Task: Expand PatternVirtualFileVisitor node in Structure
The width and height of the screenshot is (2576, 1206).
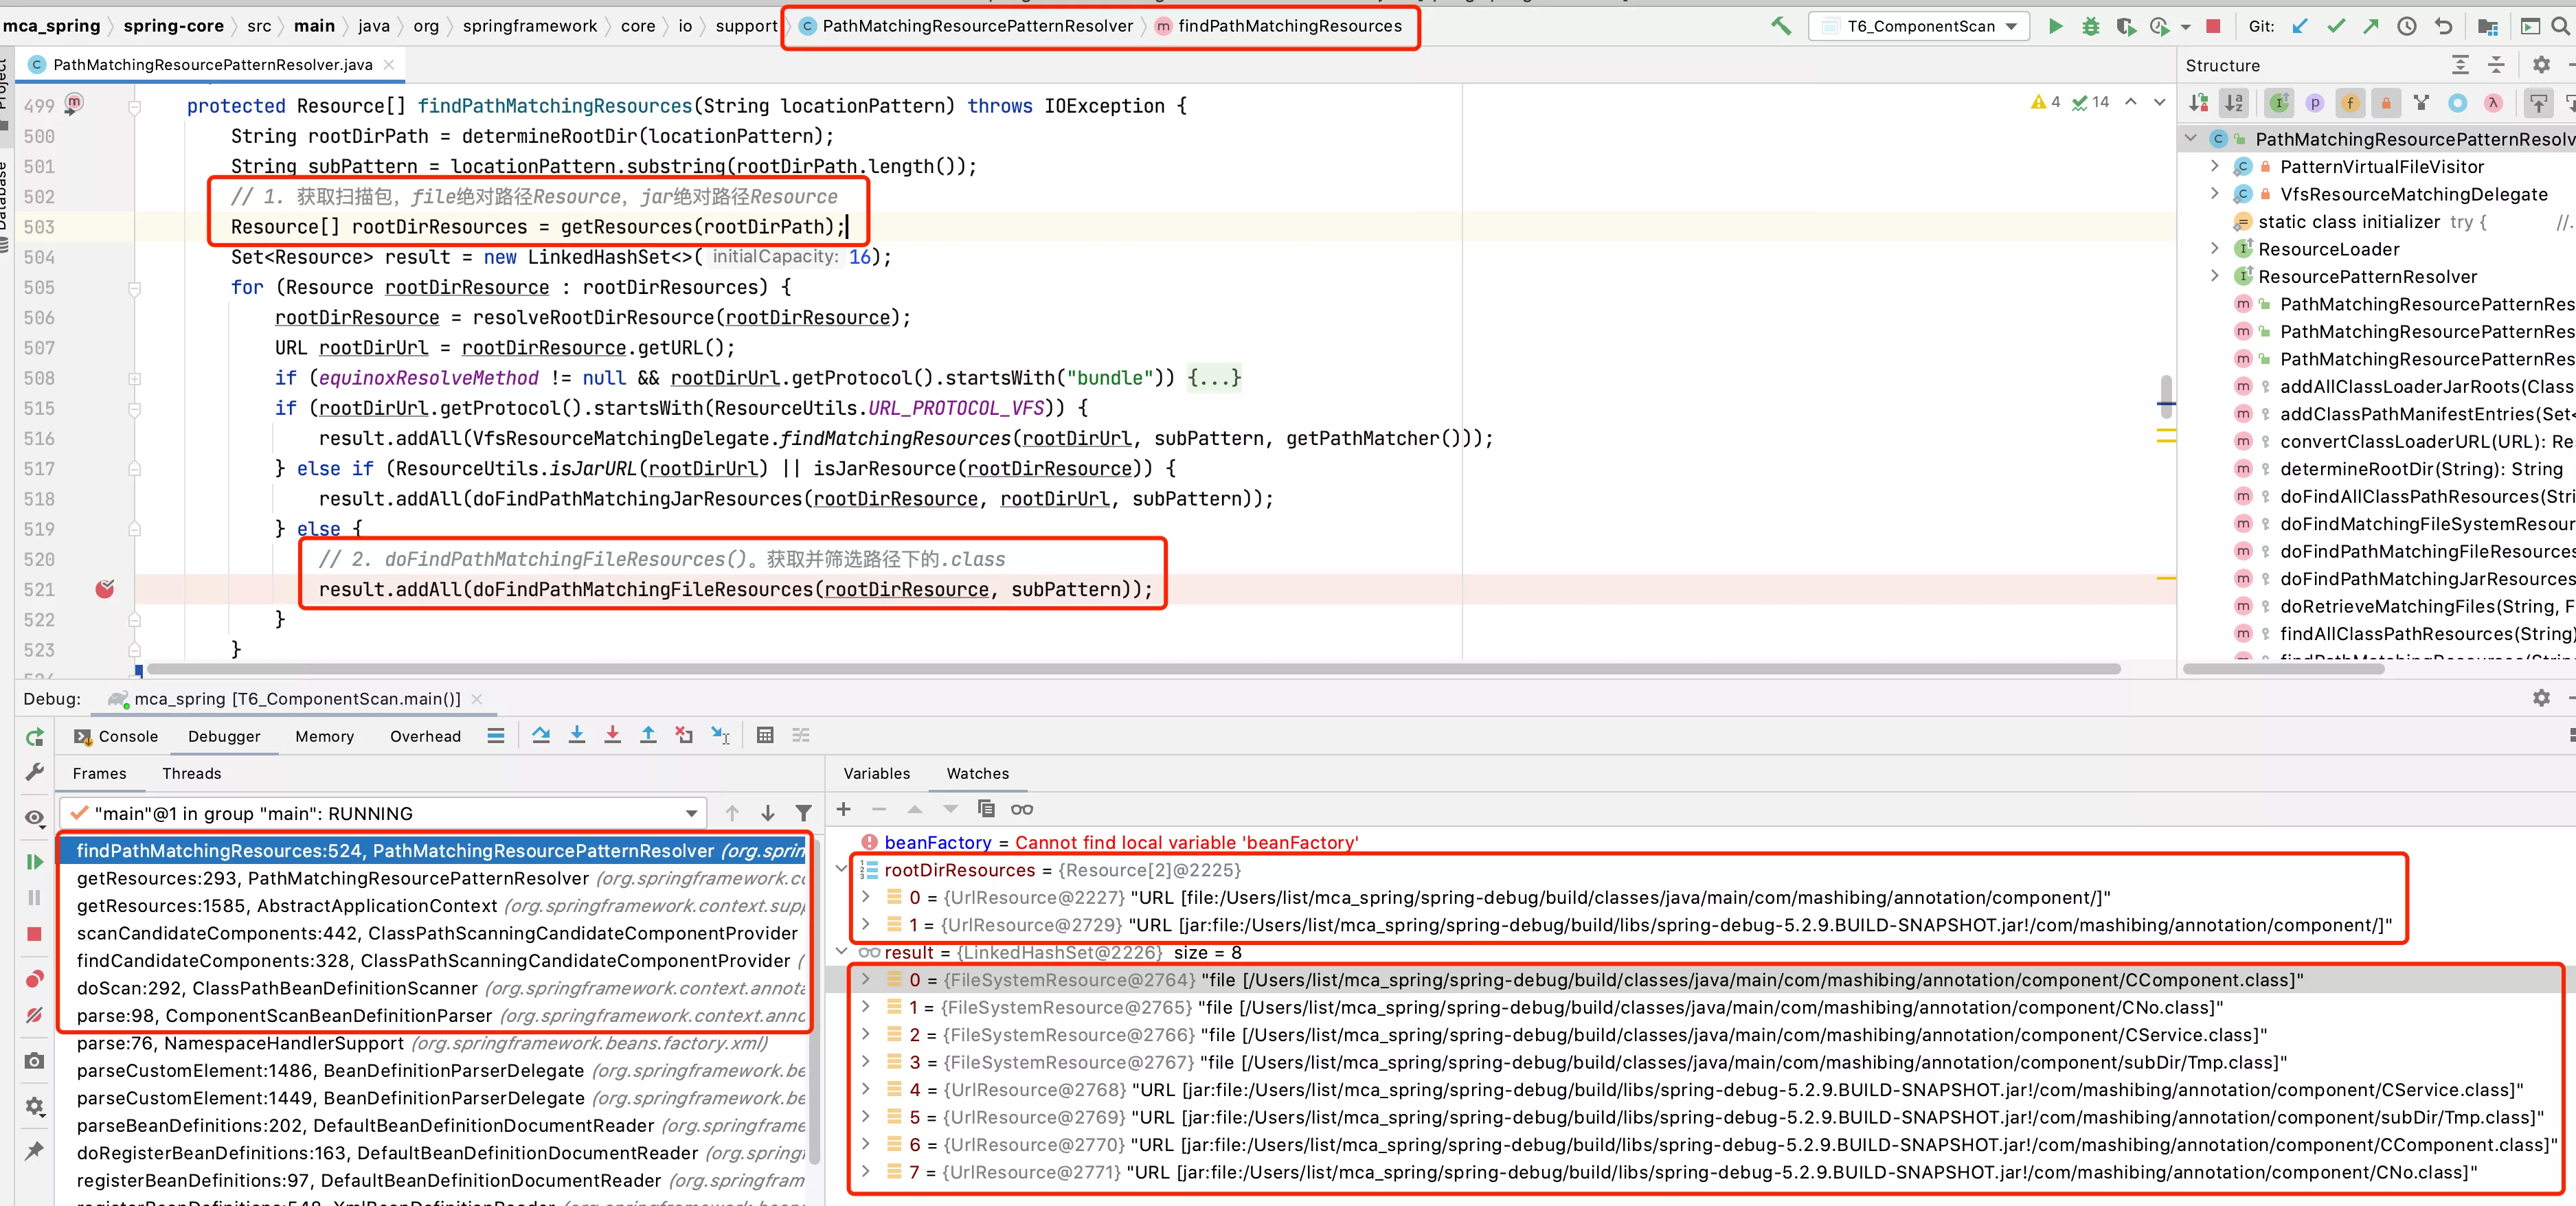Action: click(2214, 166)
